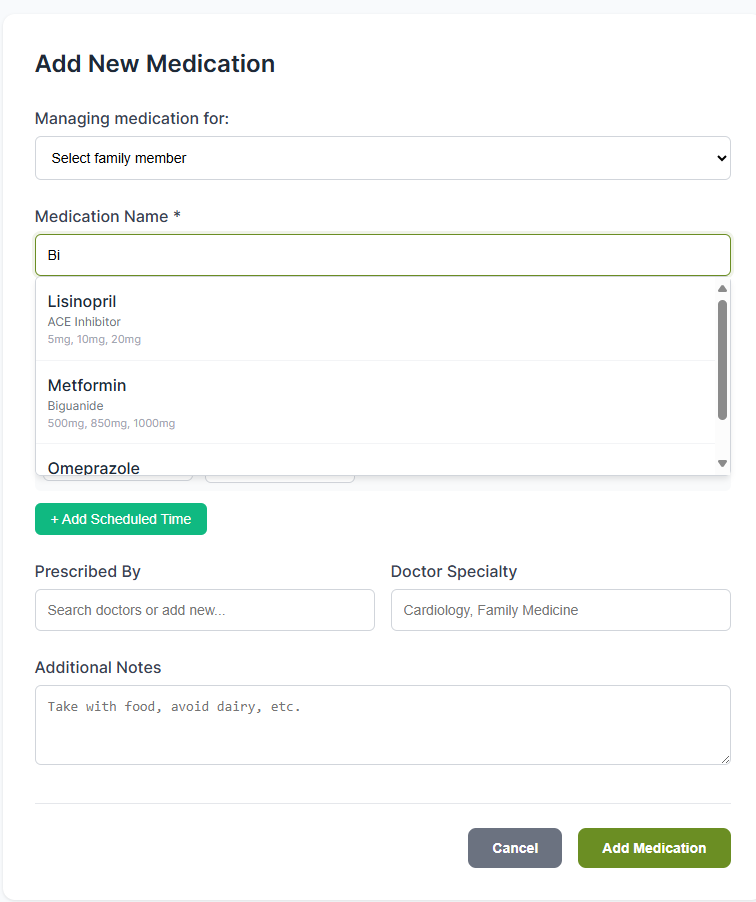Click the Metformin dosage text 500mg, 850mg, 1000mg
This screenshot has width=756, height=902.
[x=111, y=424]
